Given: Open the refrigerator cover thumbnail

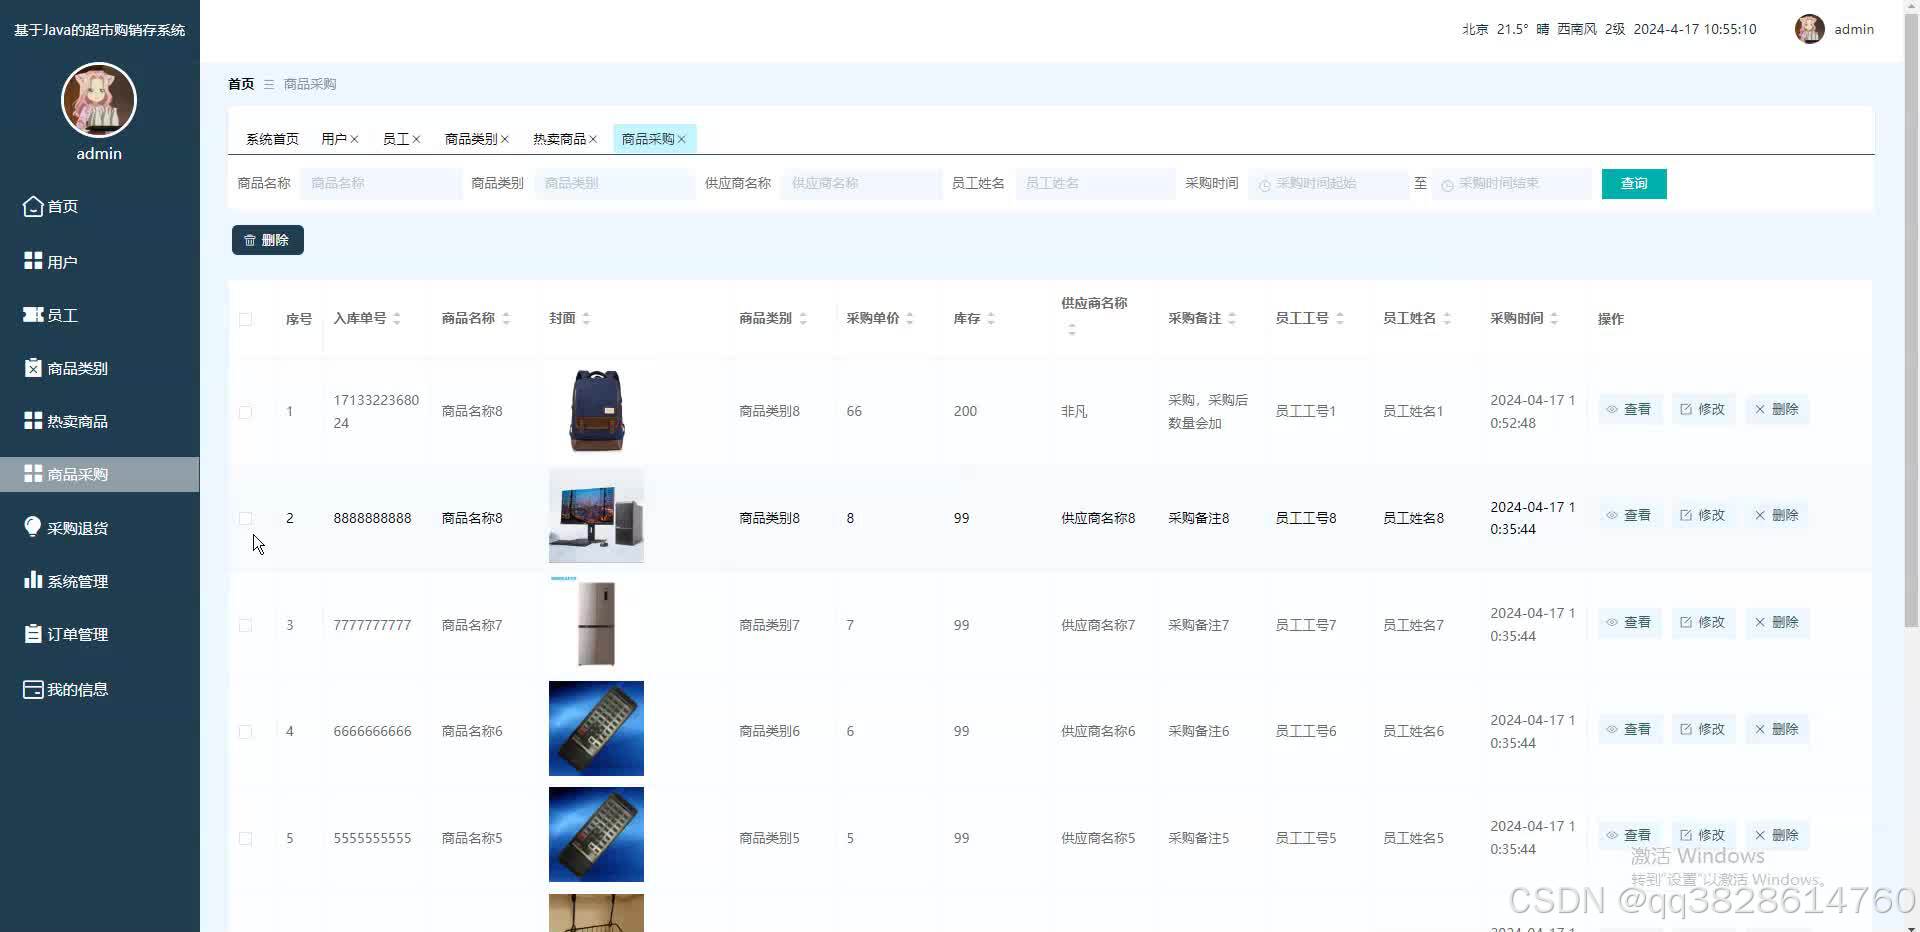Looking at the screenshot, I should point(596,622).
